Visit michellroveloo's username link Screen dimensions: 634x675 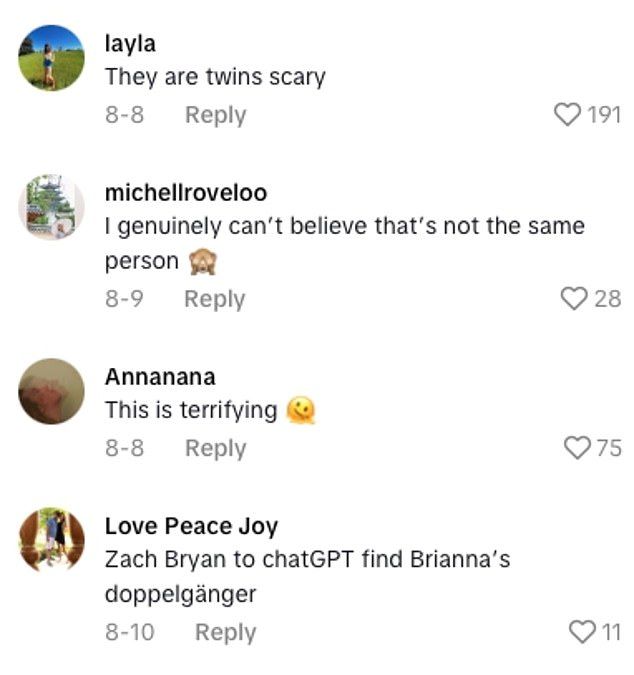[186, 192]
